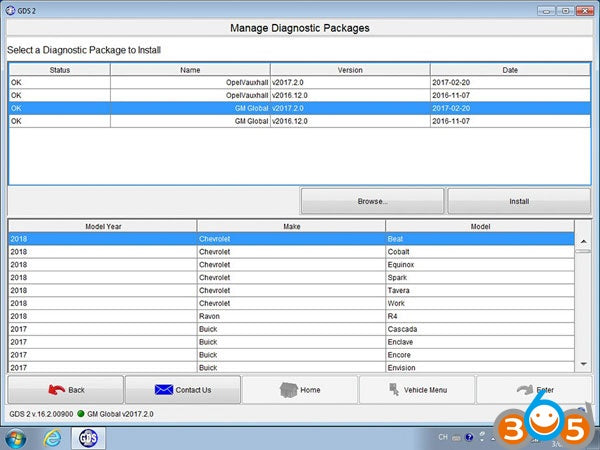Click the Enter button with arrow

pyautogui.click(x=534, y=390)
